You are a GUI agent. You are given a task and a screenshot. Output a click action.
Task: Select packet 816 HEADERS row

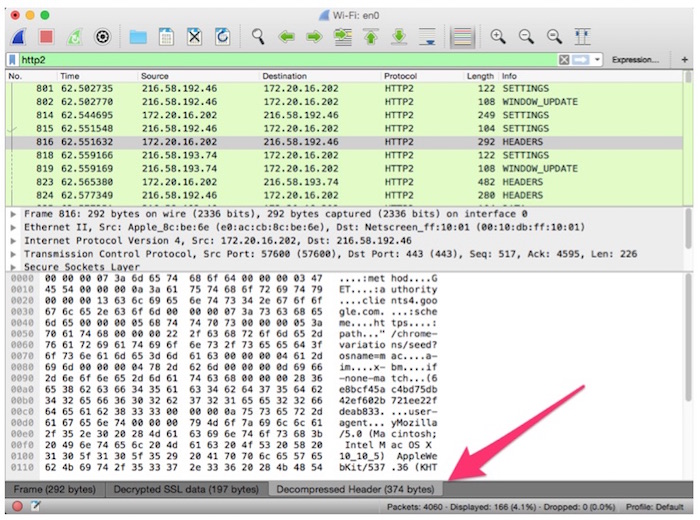pos(344,142)
